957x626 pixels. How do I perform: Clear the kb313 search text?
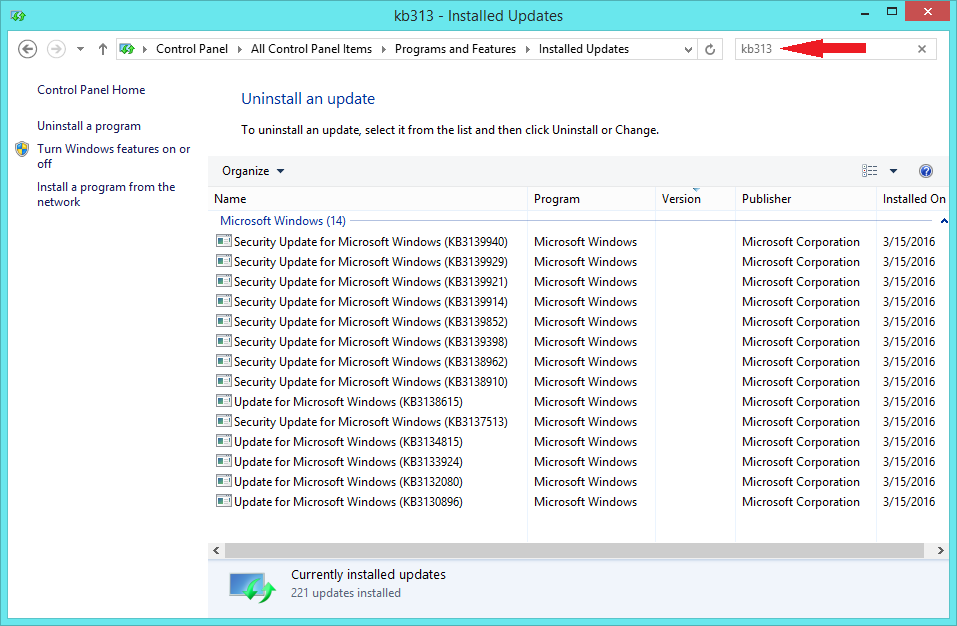point(922,49)
